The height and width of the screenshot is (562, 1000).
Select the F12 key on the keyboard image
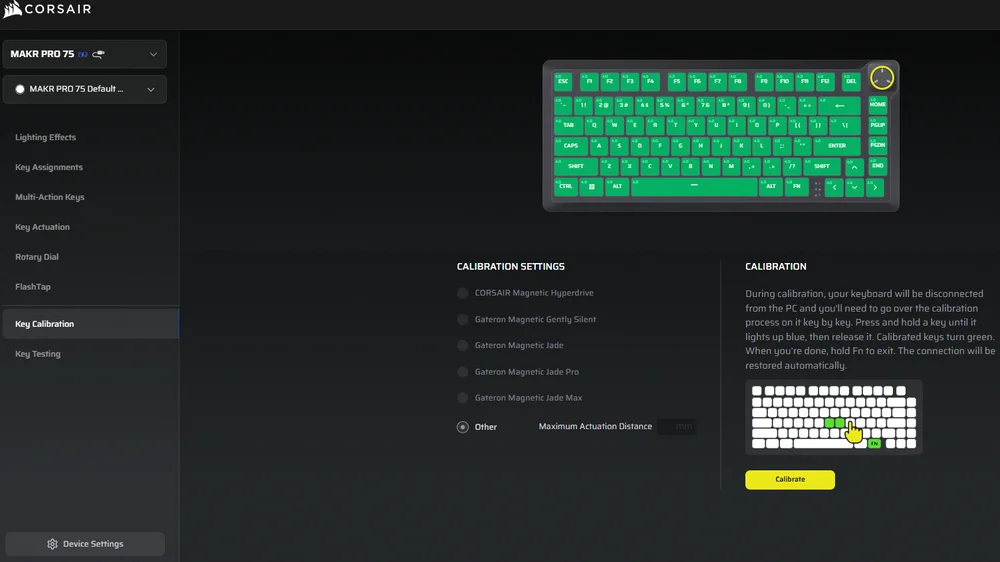point(825,81)
